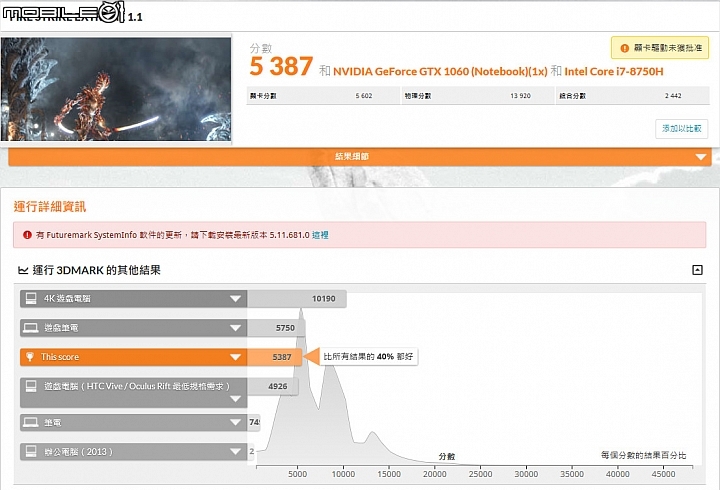This screenshot has width=720, height=490.
Task: Click the 10190 score bar value
Action: click(324, 299)
